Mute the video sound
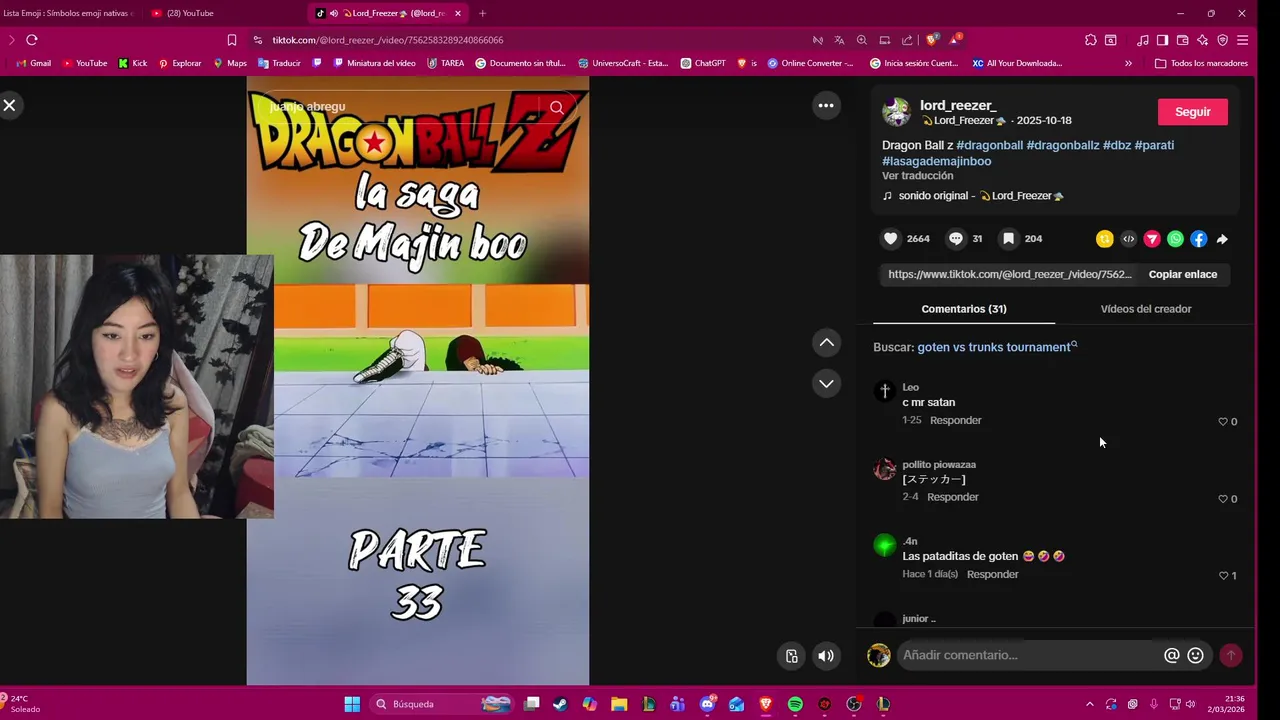 (x=825, y=656)
